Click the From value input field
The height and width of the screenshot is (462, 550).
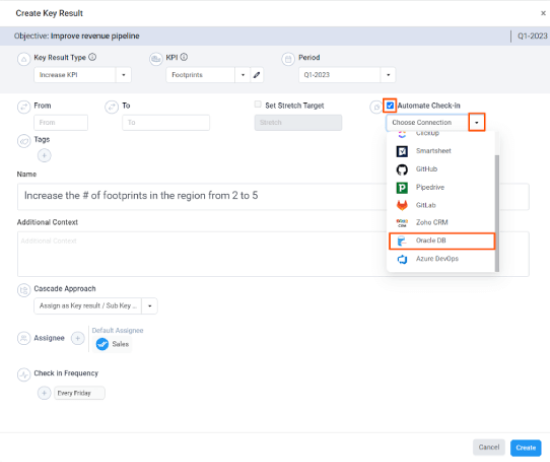click(x=61, y=122)
